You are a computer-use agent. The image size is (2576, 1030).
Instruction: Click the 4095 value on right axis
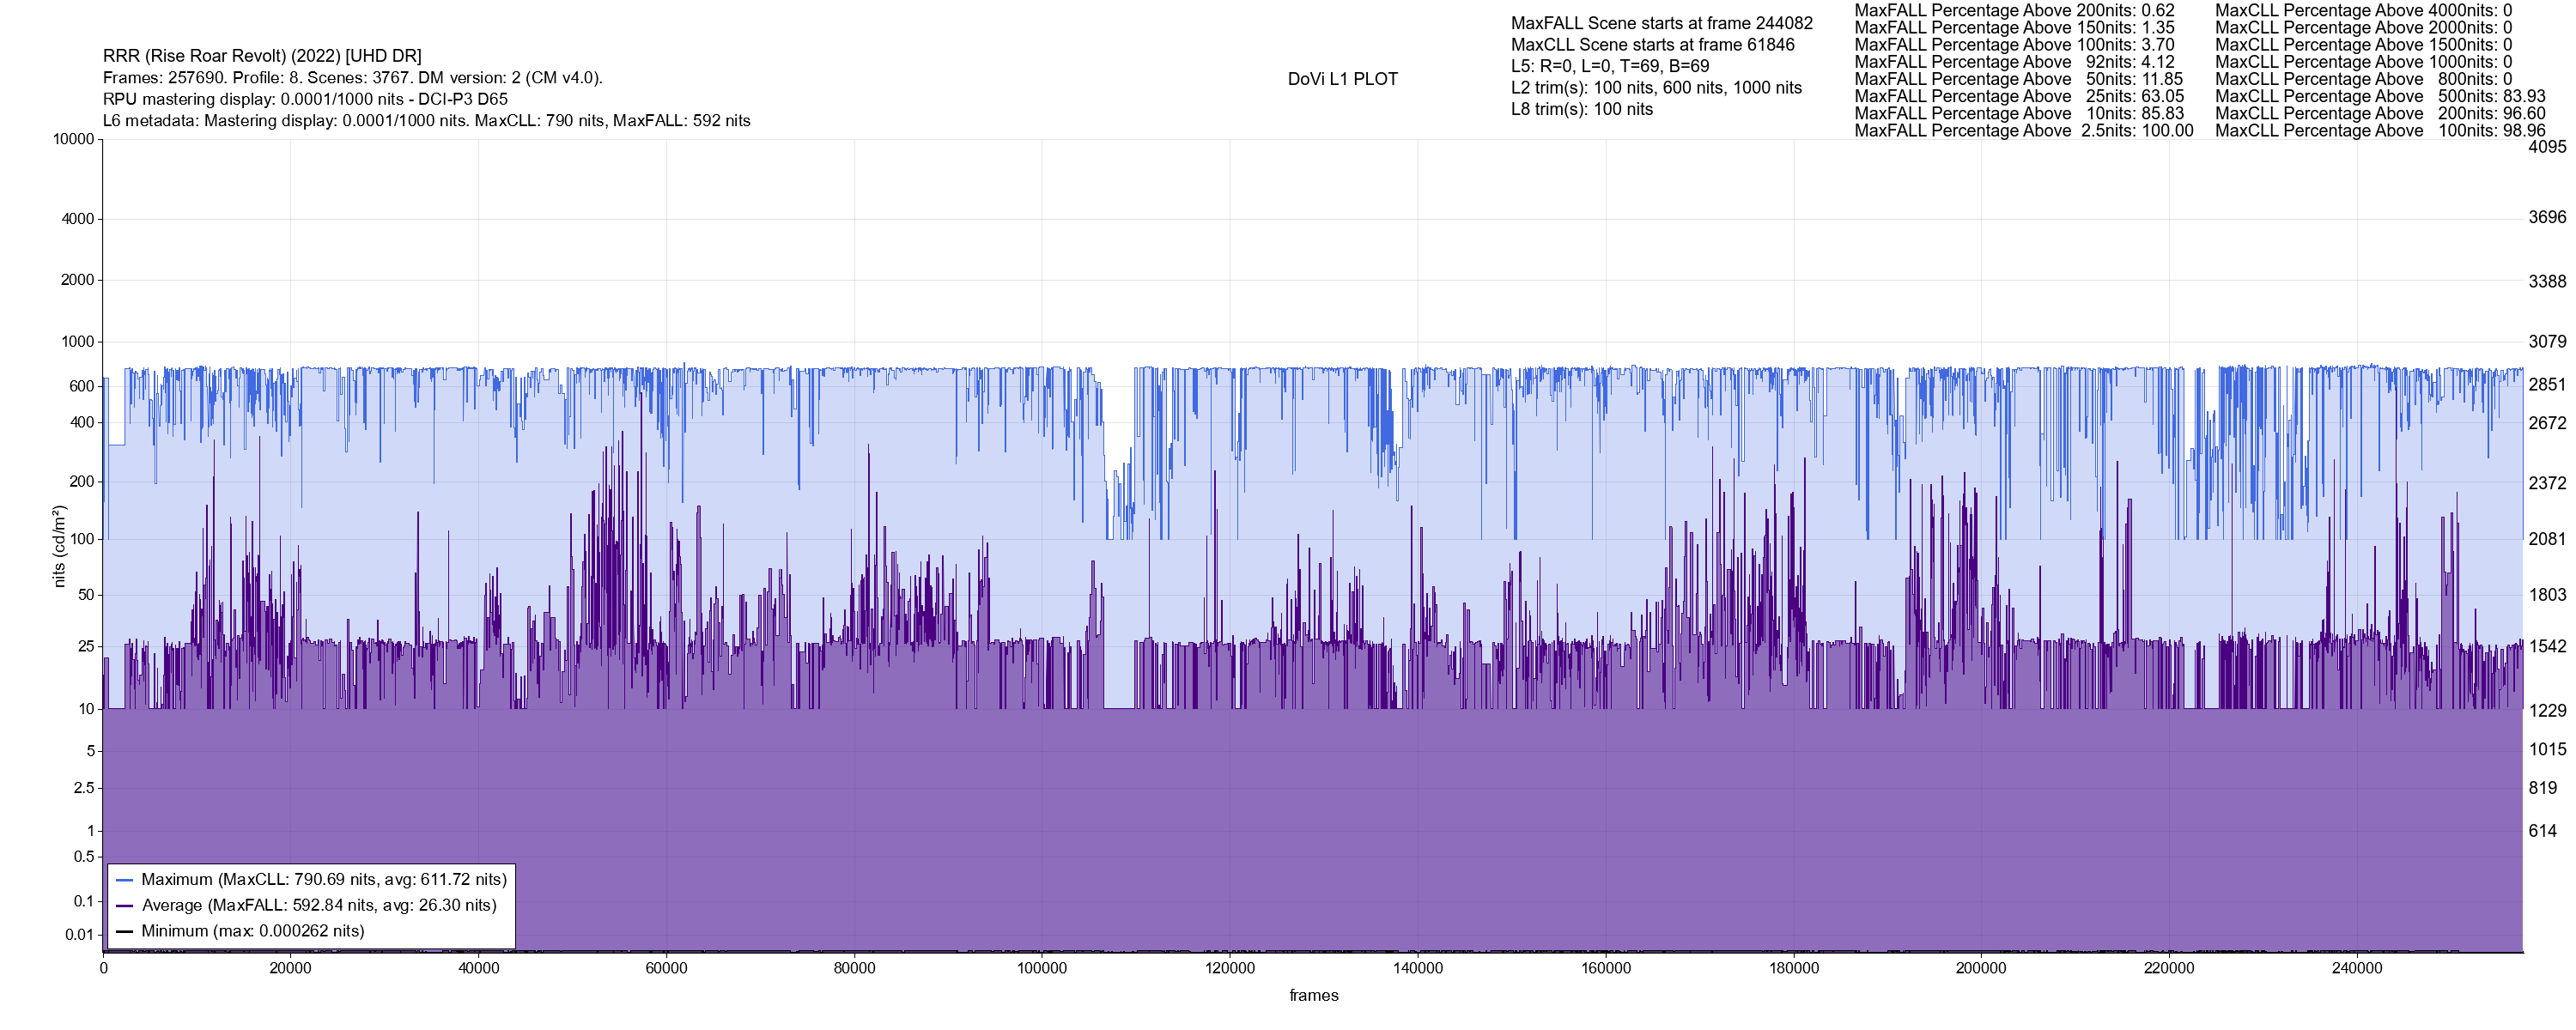point(2546,147)
